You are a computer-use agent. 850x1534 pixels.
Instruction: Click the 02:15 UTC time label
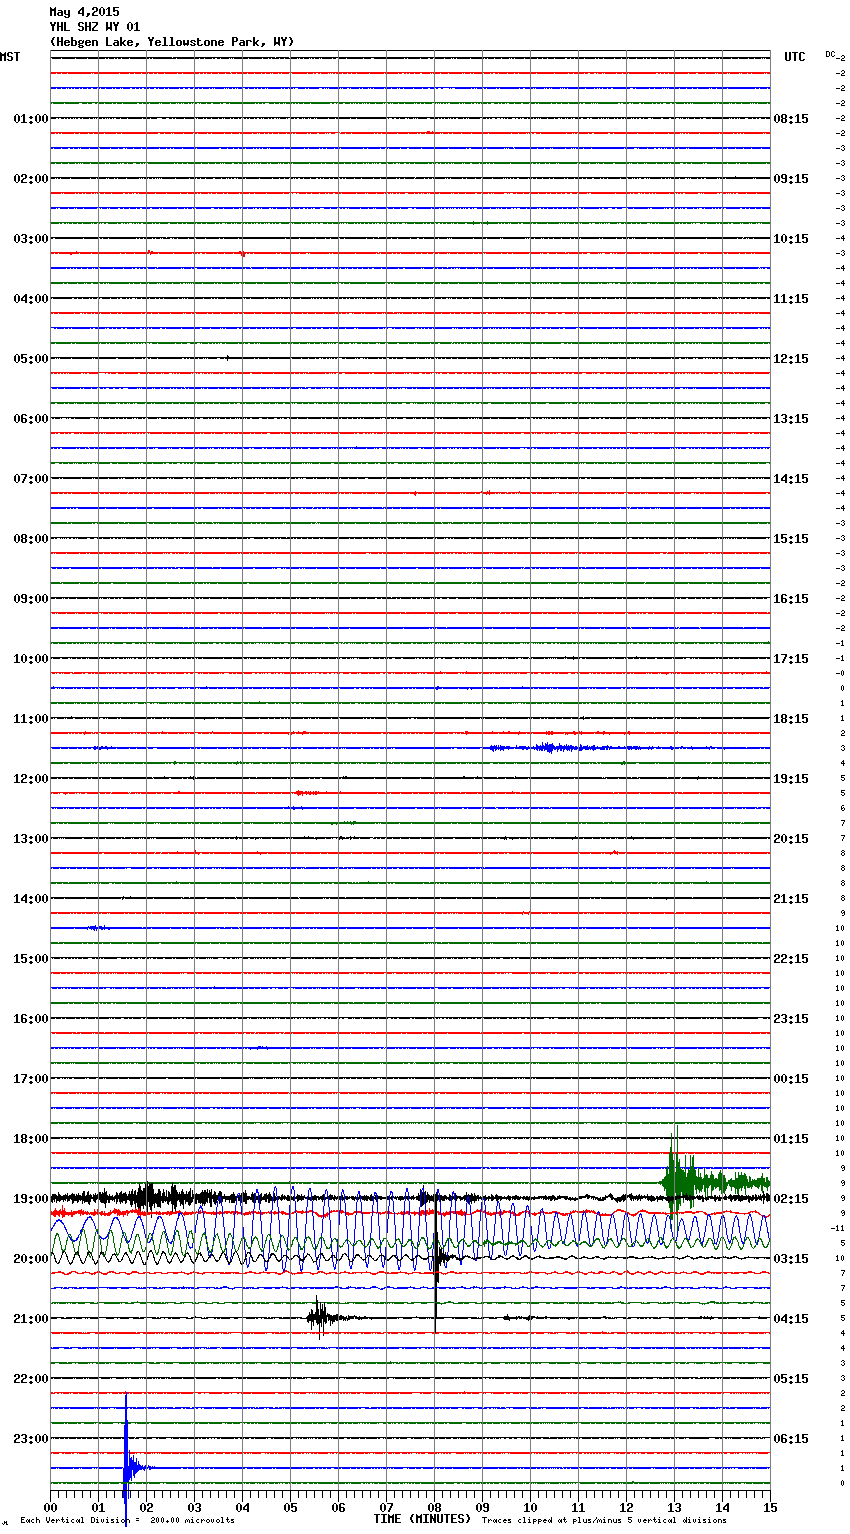[791, 1199]
